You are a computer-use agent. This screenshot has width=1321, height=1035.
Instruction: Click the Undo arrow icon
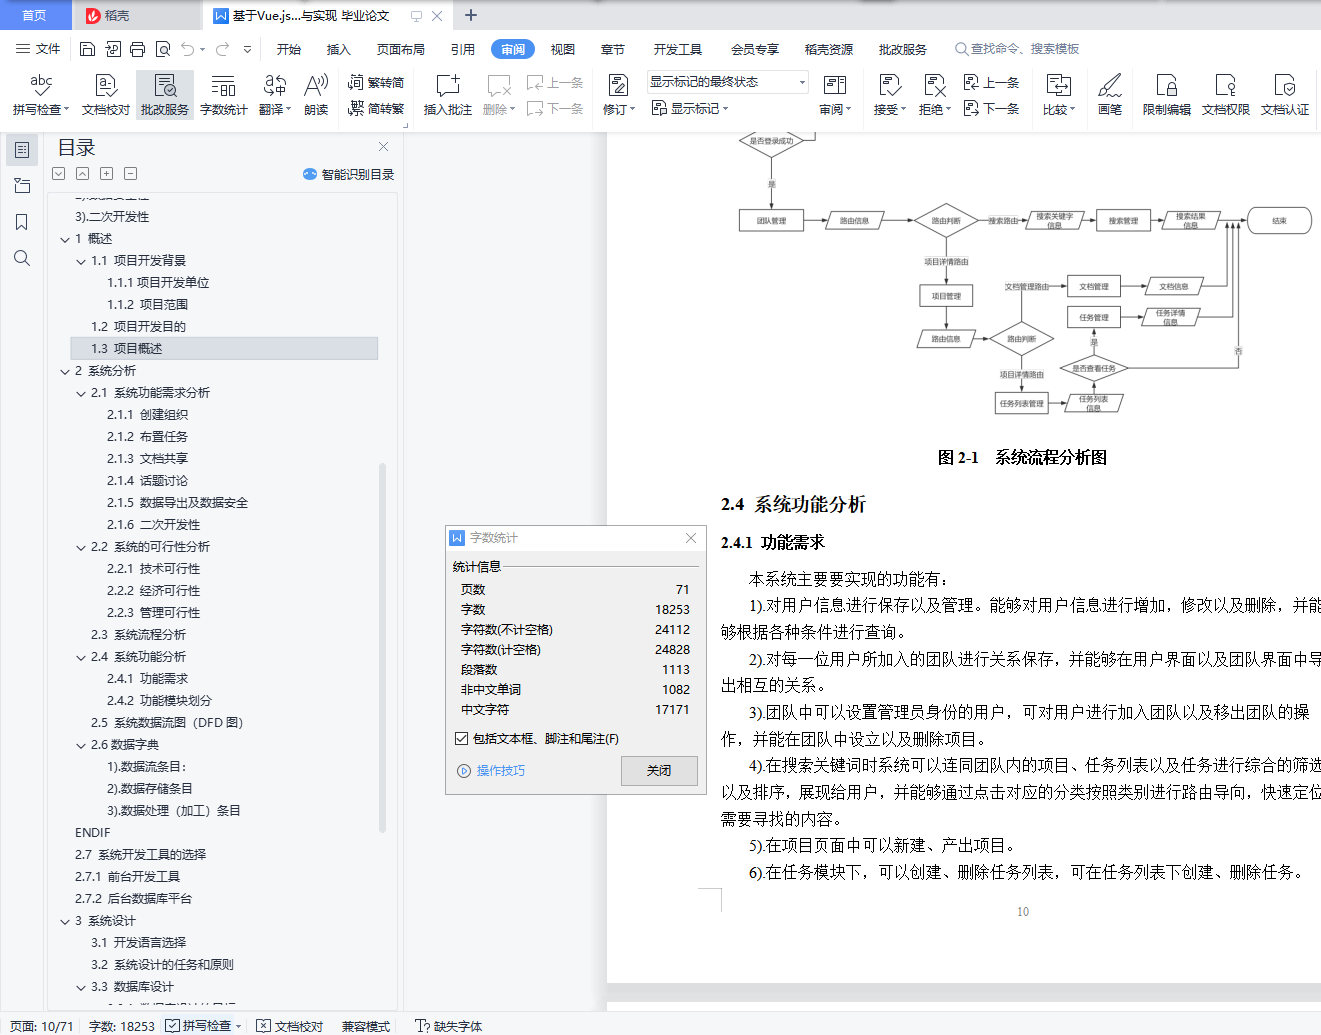pos(188,49)
